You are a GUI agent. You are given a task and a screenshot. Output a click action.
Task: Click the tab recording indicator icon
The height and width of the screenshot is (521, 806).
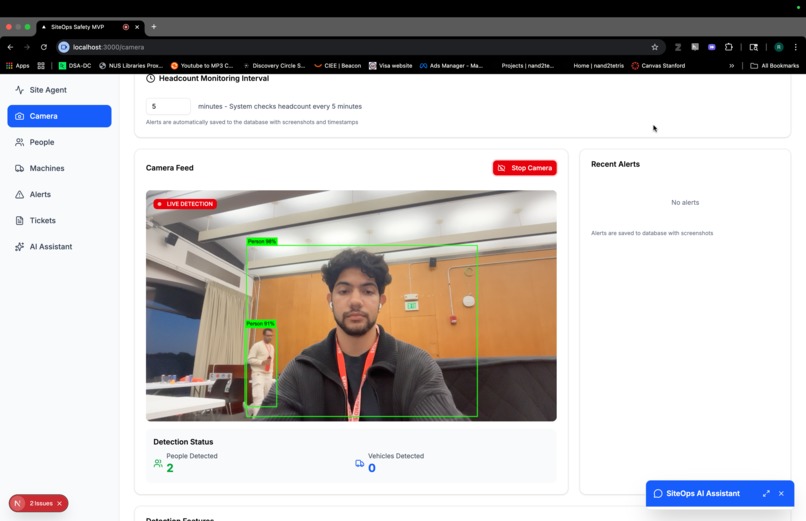click(x=125, y=27)
